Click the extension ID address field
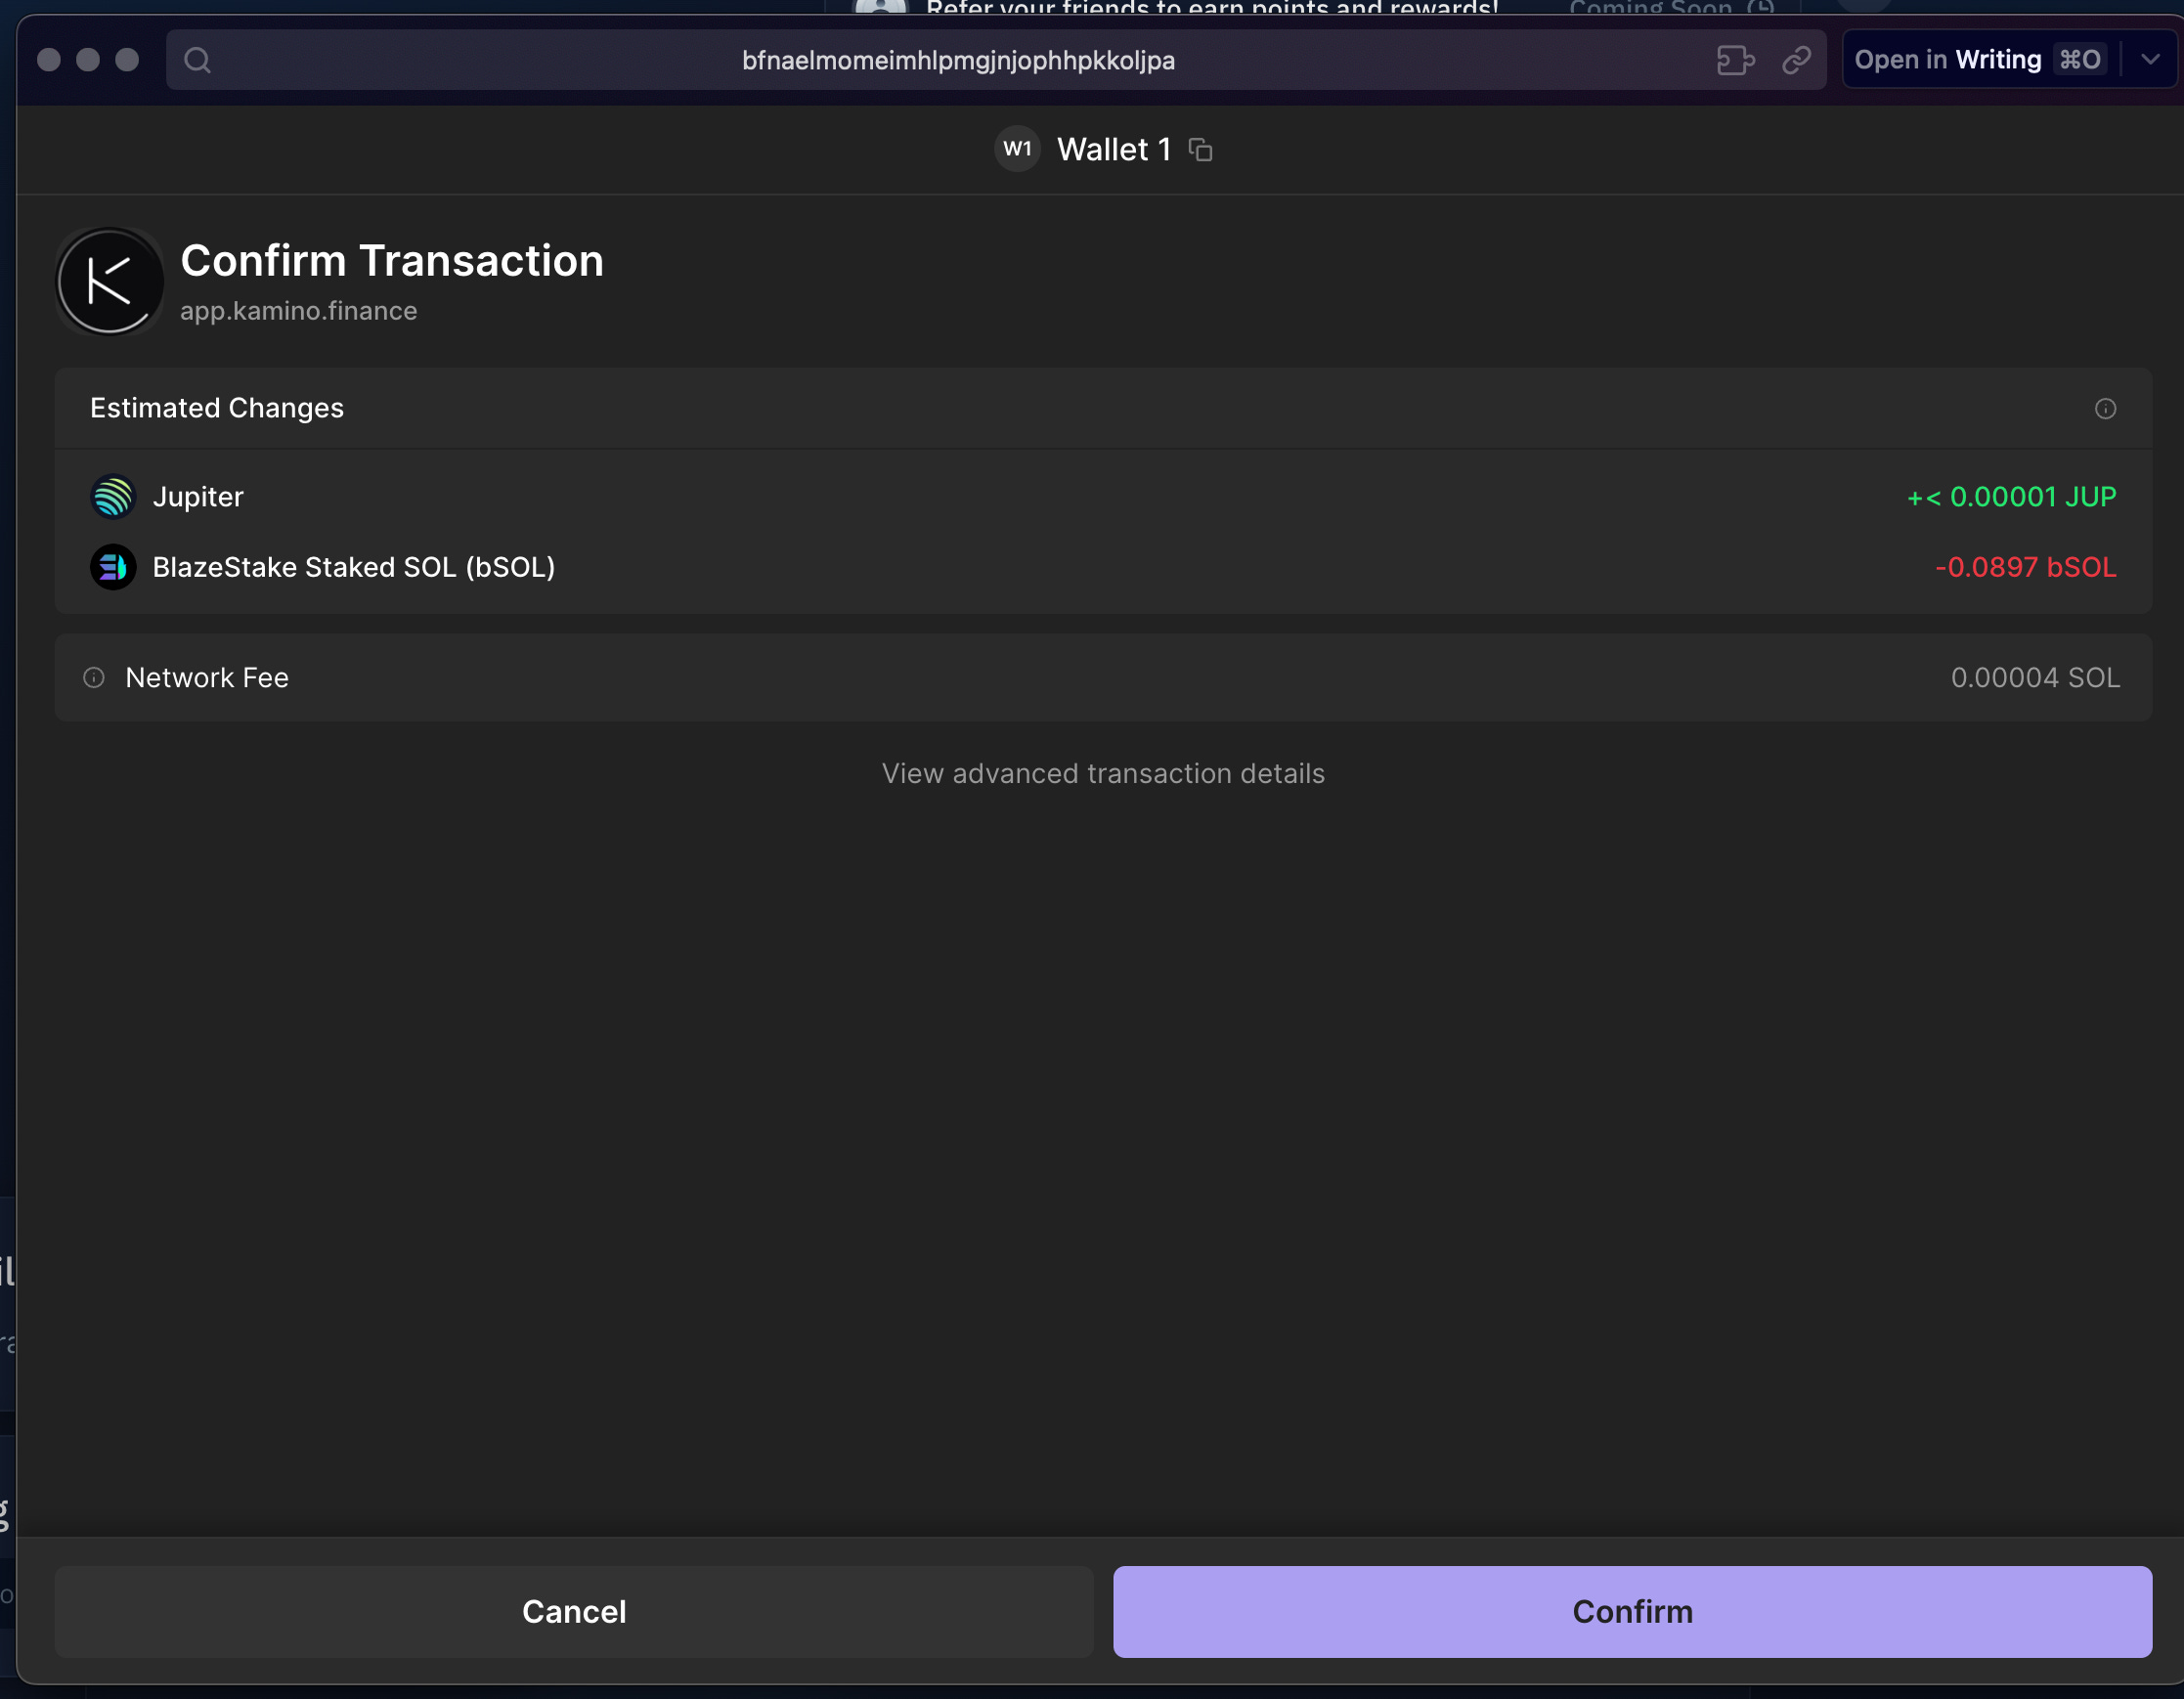 (x=958, y=60)
